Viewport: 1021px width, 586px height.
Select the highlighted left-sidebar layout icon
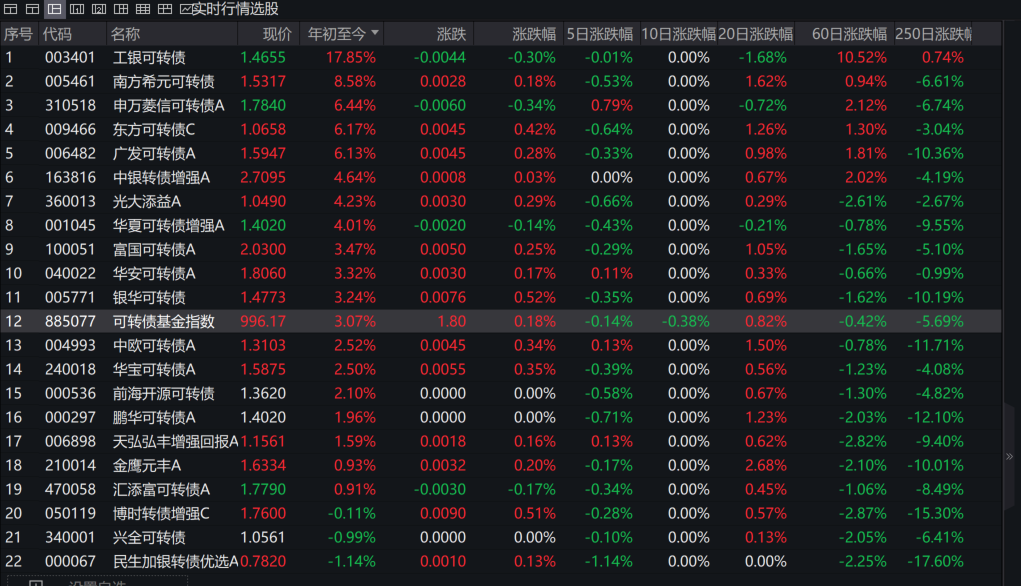tap(55, 9)
